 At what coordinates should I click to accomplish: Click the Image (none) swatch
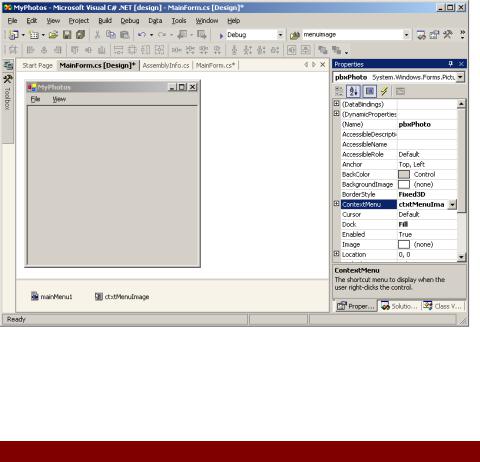coord(404,244)
